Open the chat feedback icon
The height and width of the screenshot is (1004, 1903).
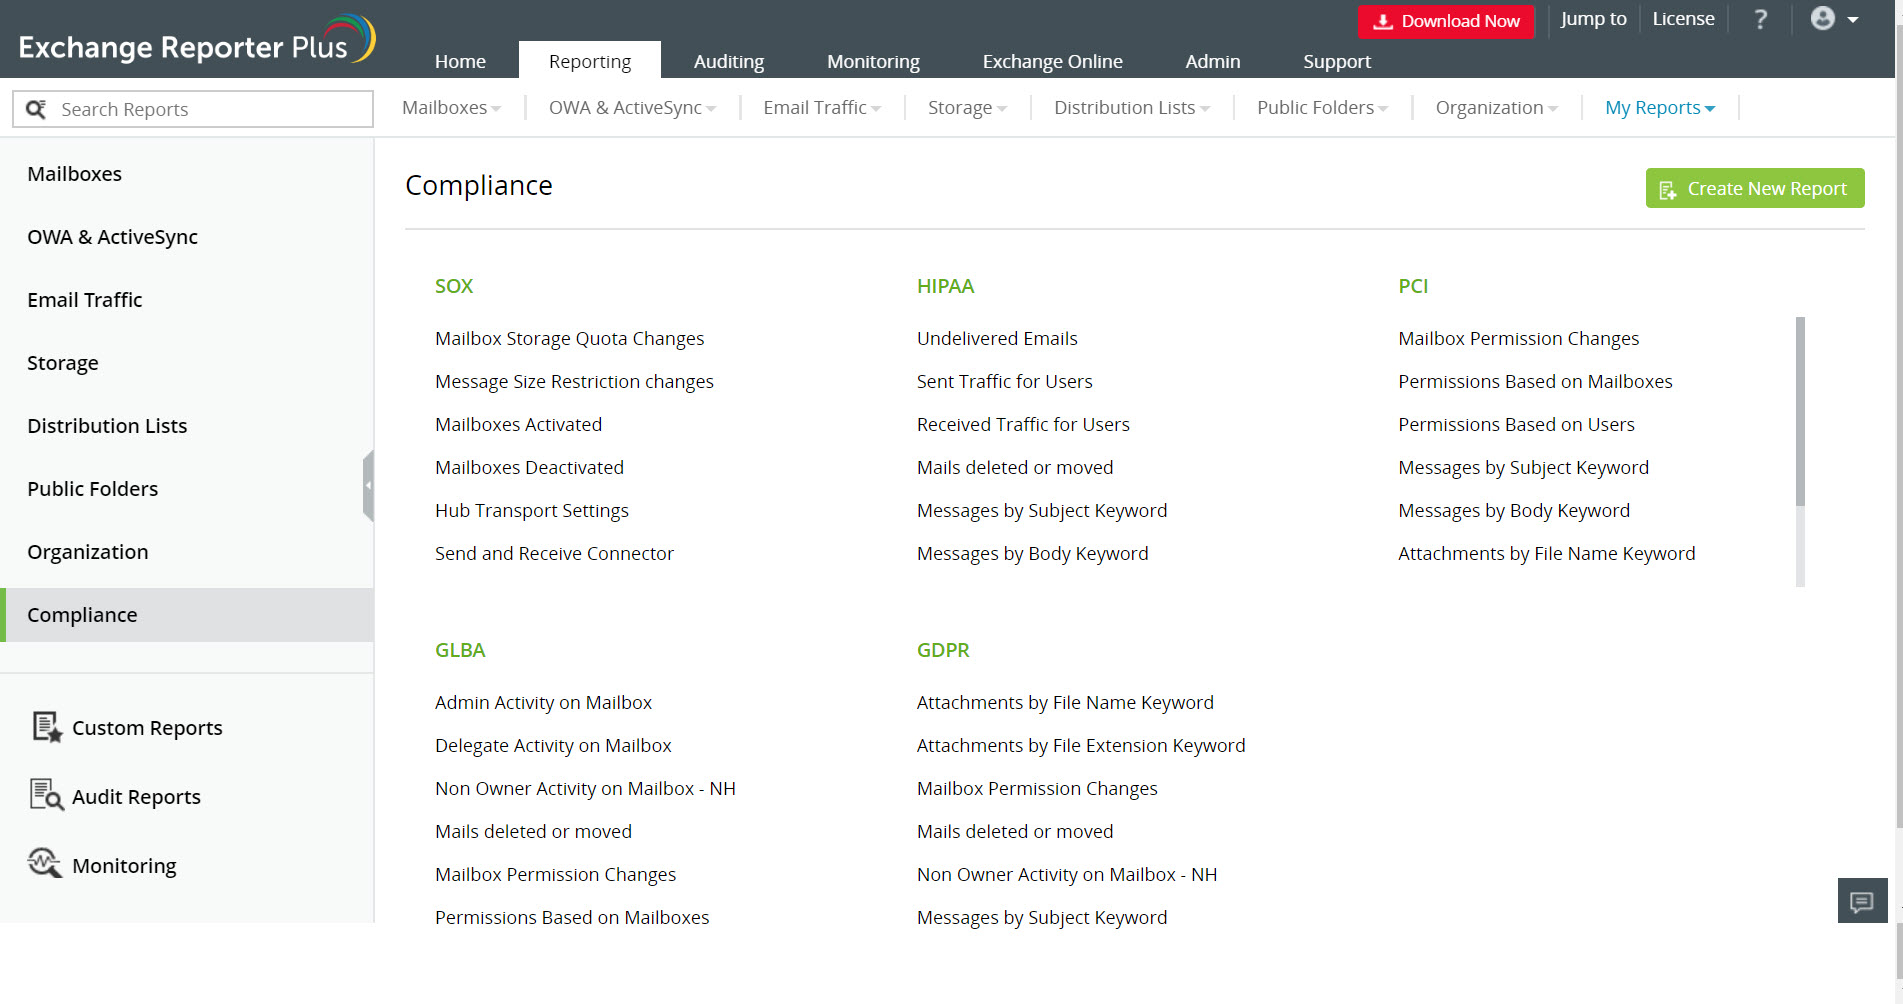click(1862, 901)
